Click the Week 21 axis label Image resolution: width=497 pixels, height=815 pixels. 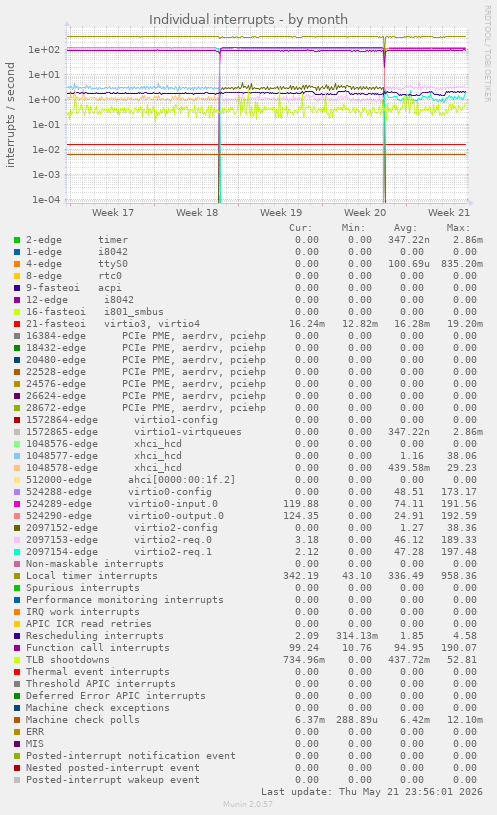(449, 213)
